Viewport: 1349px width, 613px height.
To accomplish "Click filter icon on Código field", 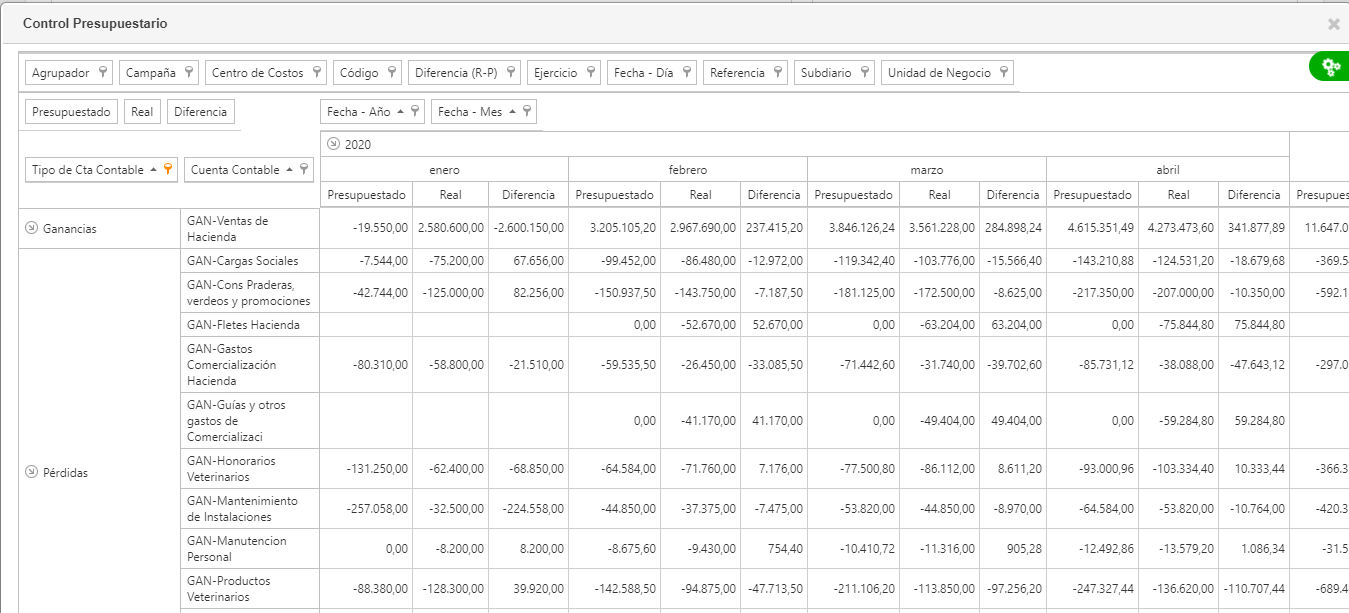I will 392,72.
